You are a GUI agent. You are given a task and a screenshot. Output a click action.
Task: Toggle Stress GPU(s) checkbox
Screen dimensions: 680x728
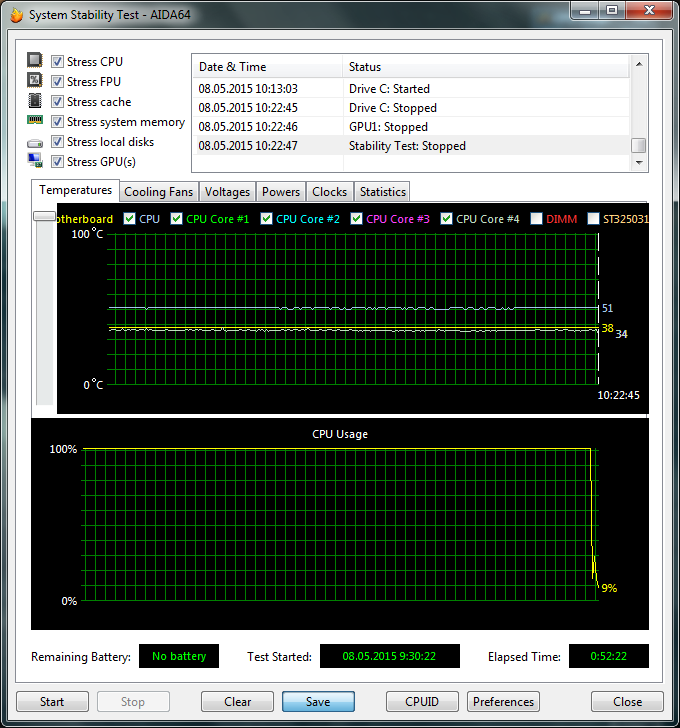[x=57, y=161]
